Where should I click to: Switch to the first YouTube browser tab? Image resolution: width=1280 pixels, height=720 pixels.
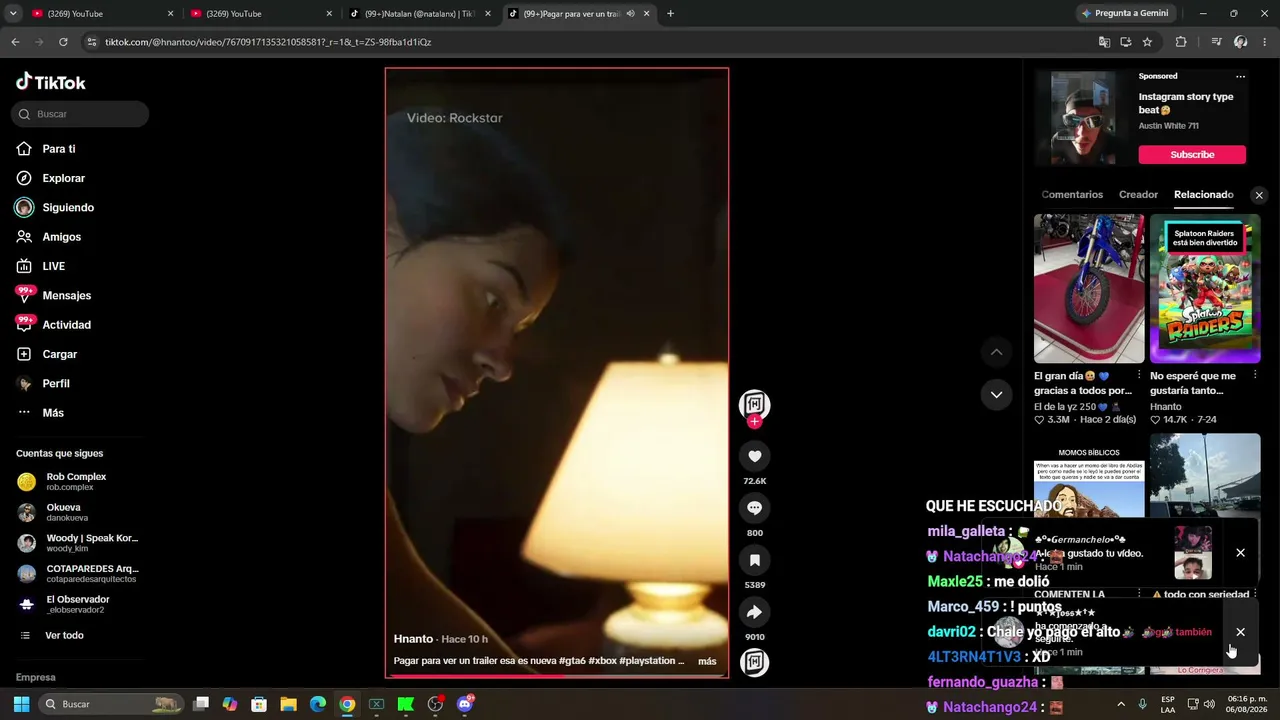100,14
